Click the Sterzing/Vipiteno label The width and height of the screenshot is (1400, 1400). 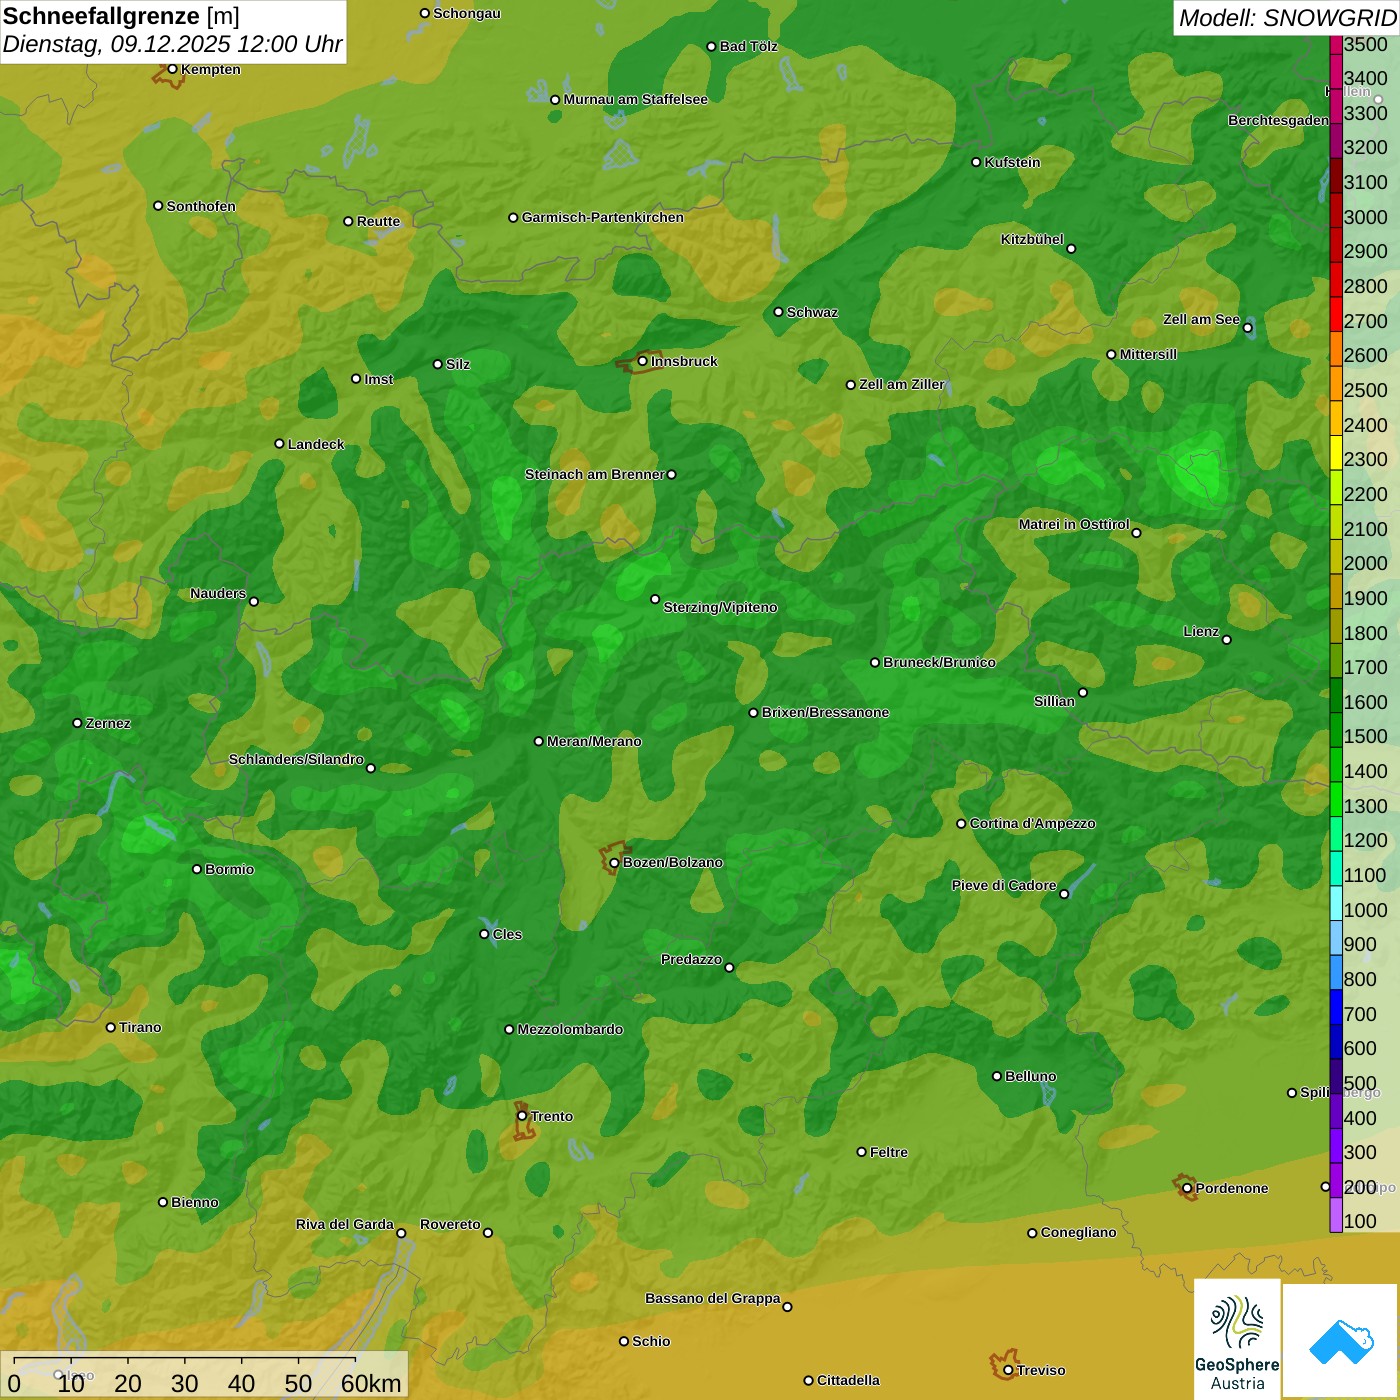click(x=720, y=607)
